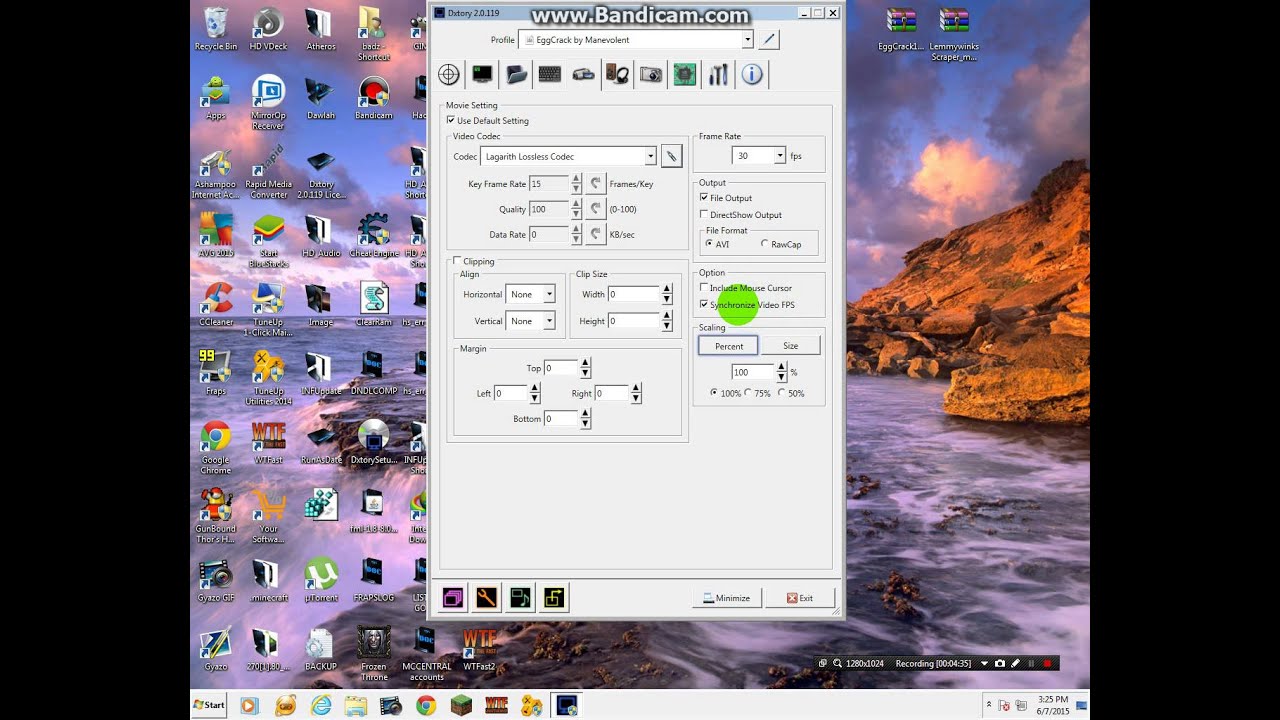
Task: Open the Windows Start button
Action: point(209,705)
